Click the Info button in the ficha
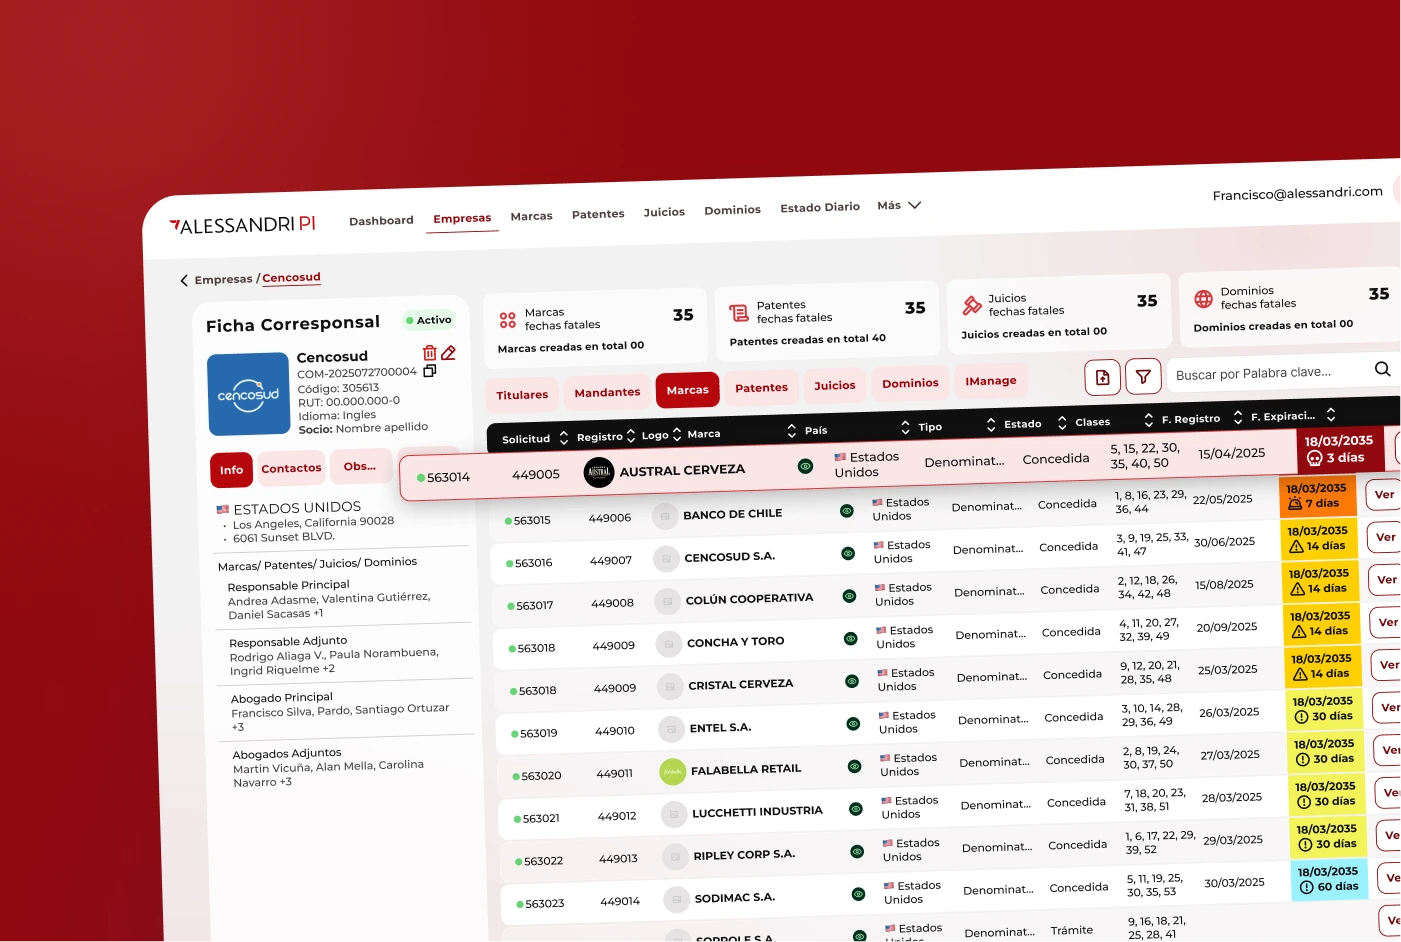Viewport: 1401px width, 942px height. 231,470
